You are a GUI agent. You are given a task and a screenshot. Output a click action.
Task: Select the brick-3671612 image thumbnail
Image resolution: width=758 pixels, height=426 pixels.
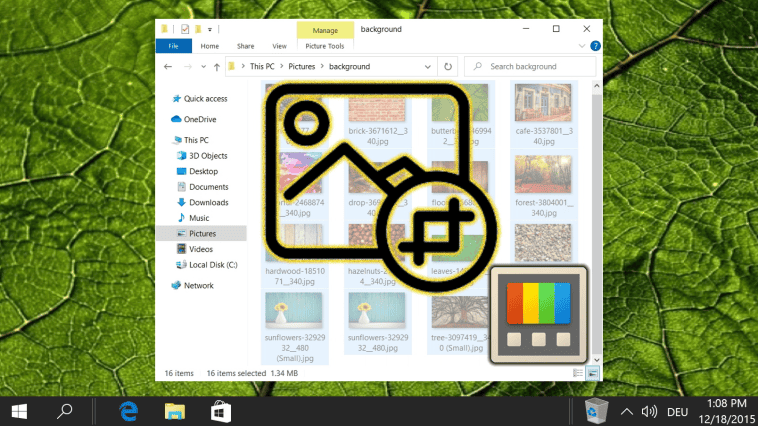tap(377, 108)
